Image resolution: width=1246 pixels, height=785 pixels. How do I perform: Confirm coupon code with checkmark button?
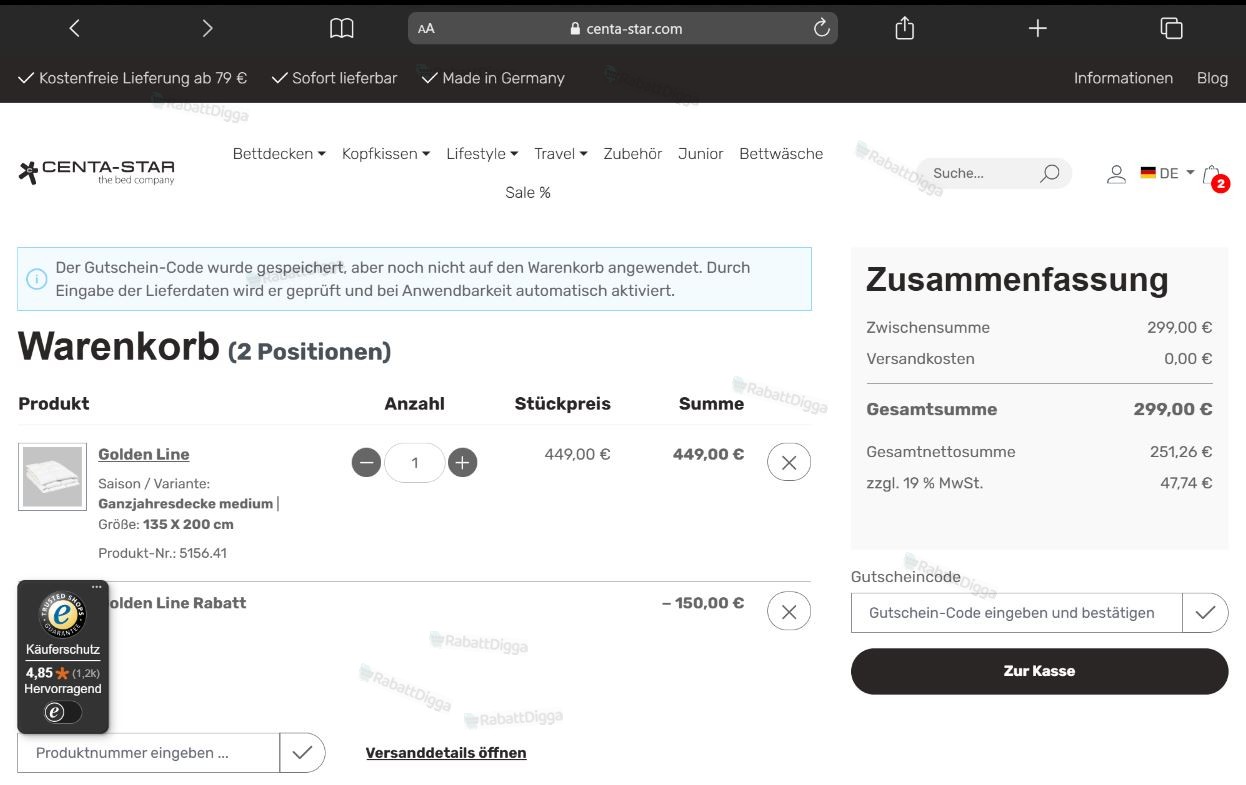coord(1205,613)
